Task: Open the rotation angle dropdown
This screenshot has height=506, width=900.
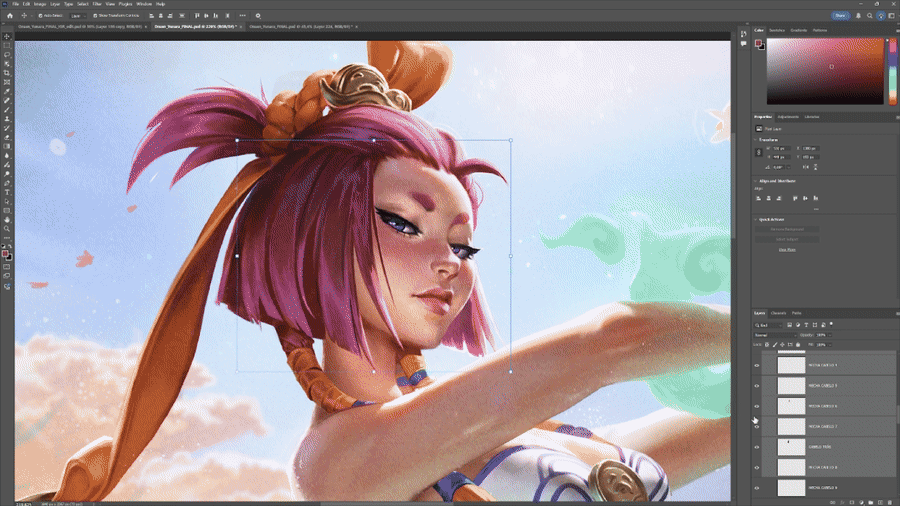Action: coord(788,167)
